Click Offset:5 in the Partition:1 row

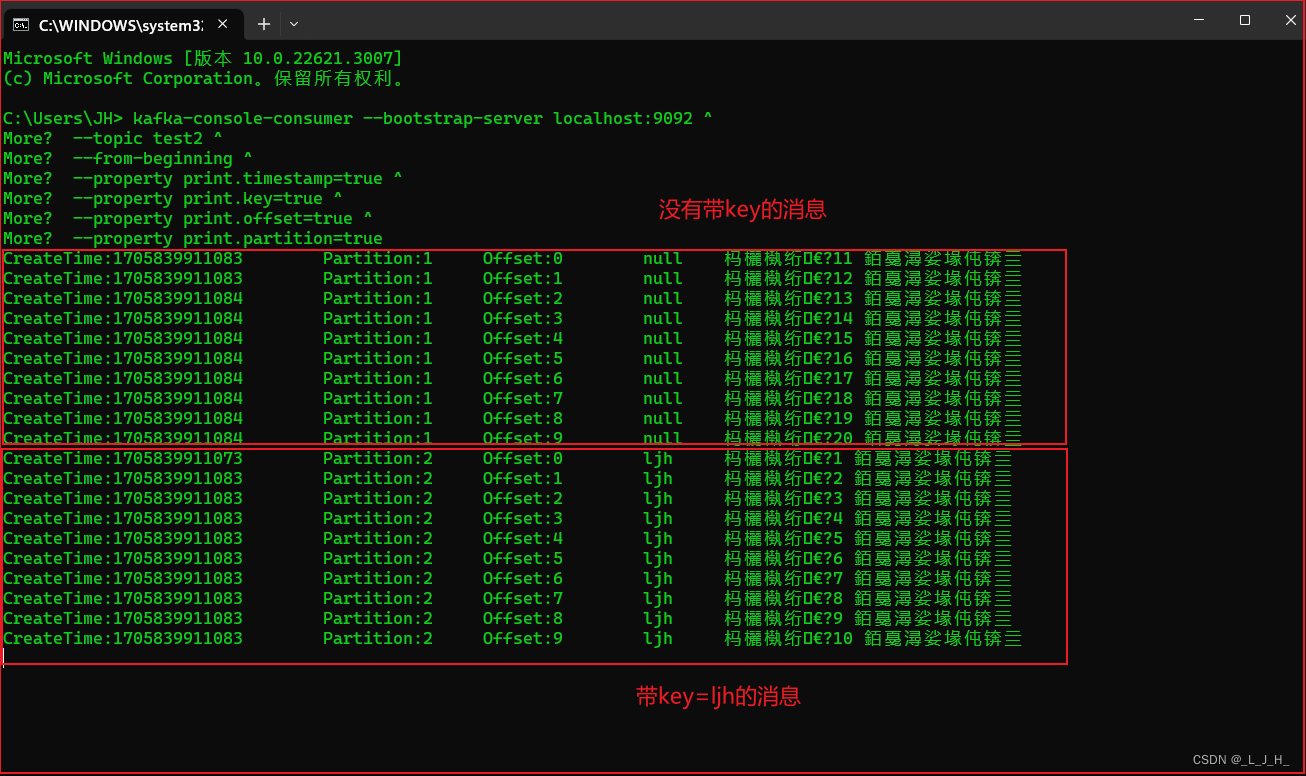(523, 358)
